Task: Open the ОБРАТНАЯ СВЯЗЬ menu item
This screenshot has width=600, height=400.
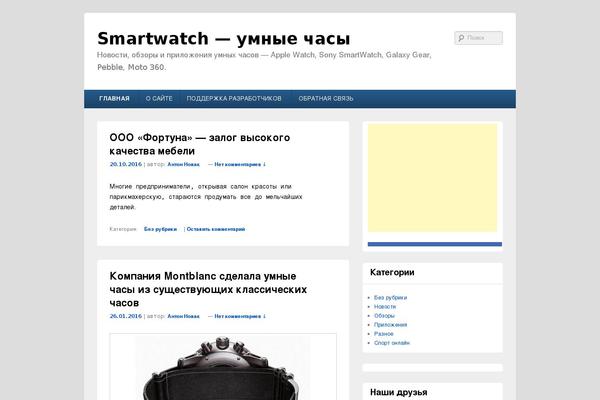Action: (x=326, y=99)
